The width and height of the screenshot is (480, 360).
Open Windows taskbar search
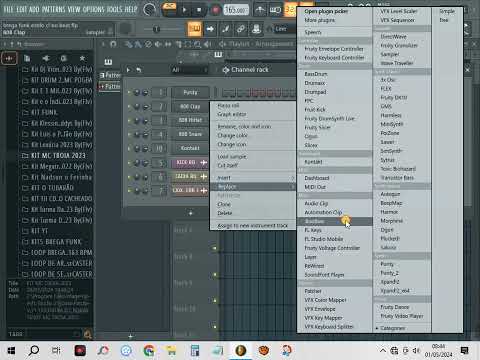coord(34,351)
